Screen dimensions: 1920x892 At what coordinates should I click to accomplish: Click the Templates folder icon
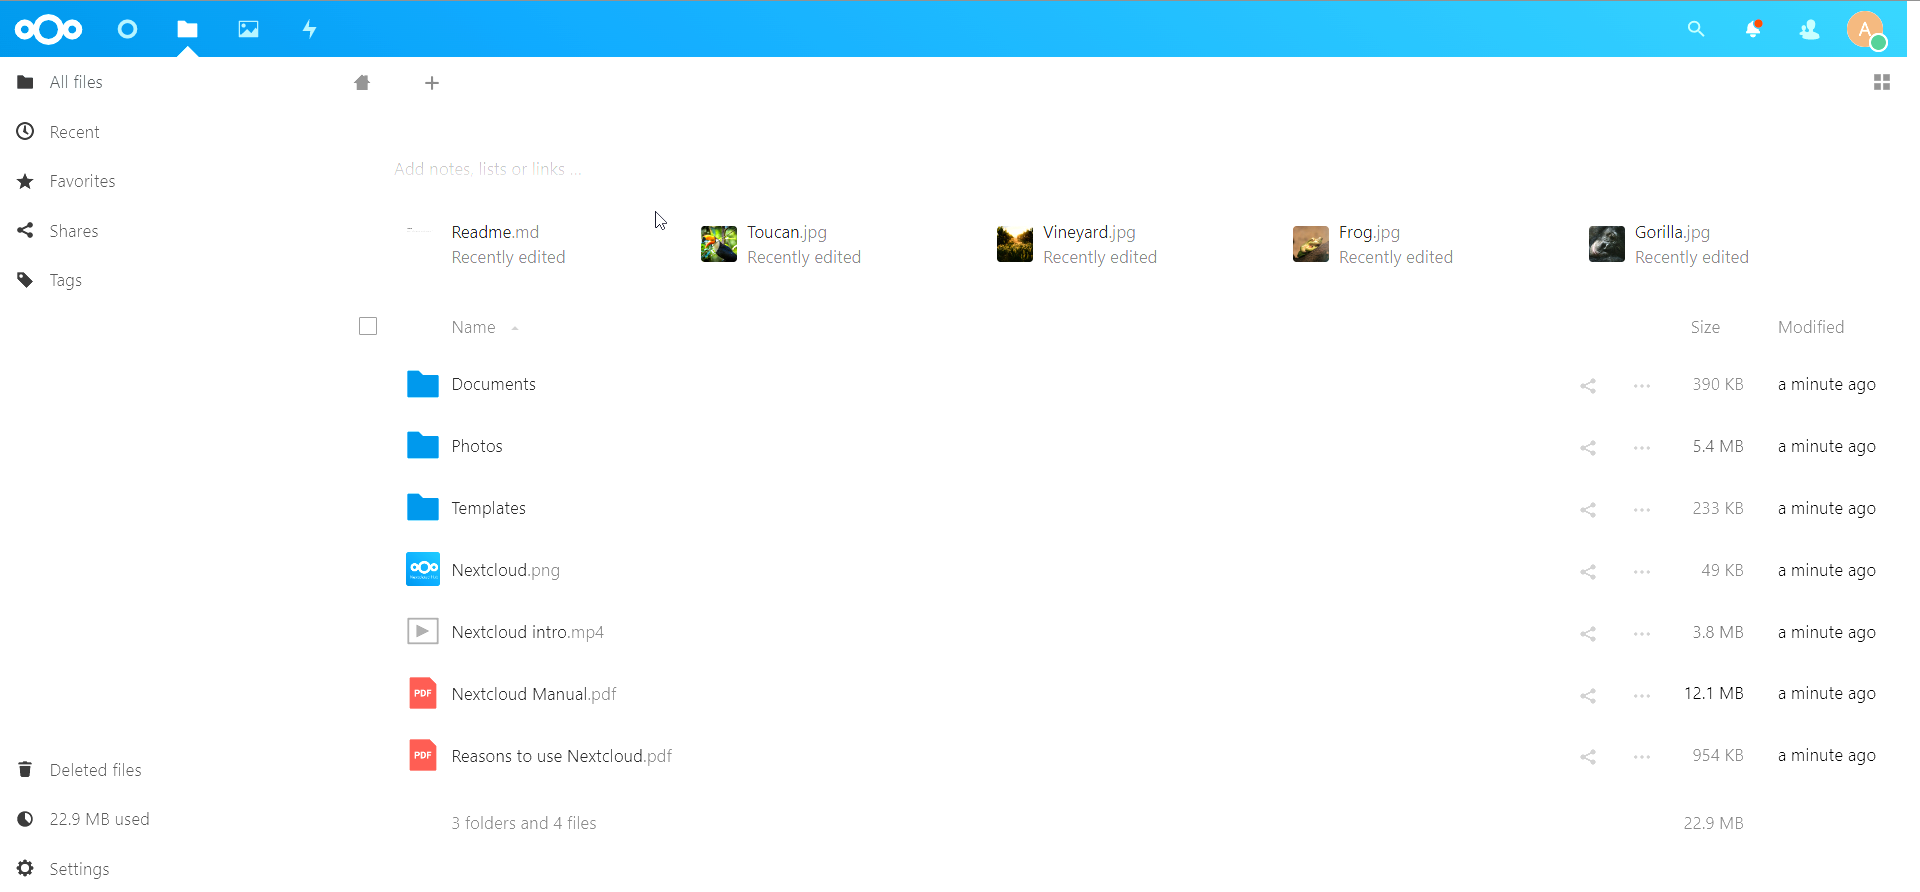point(423,508)
